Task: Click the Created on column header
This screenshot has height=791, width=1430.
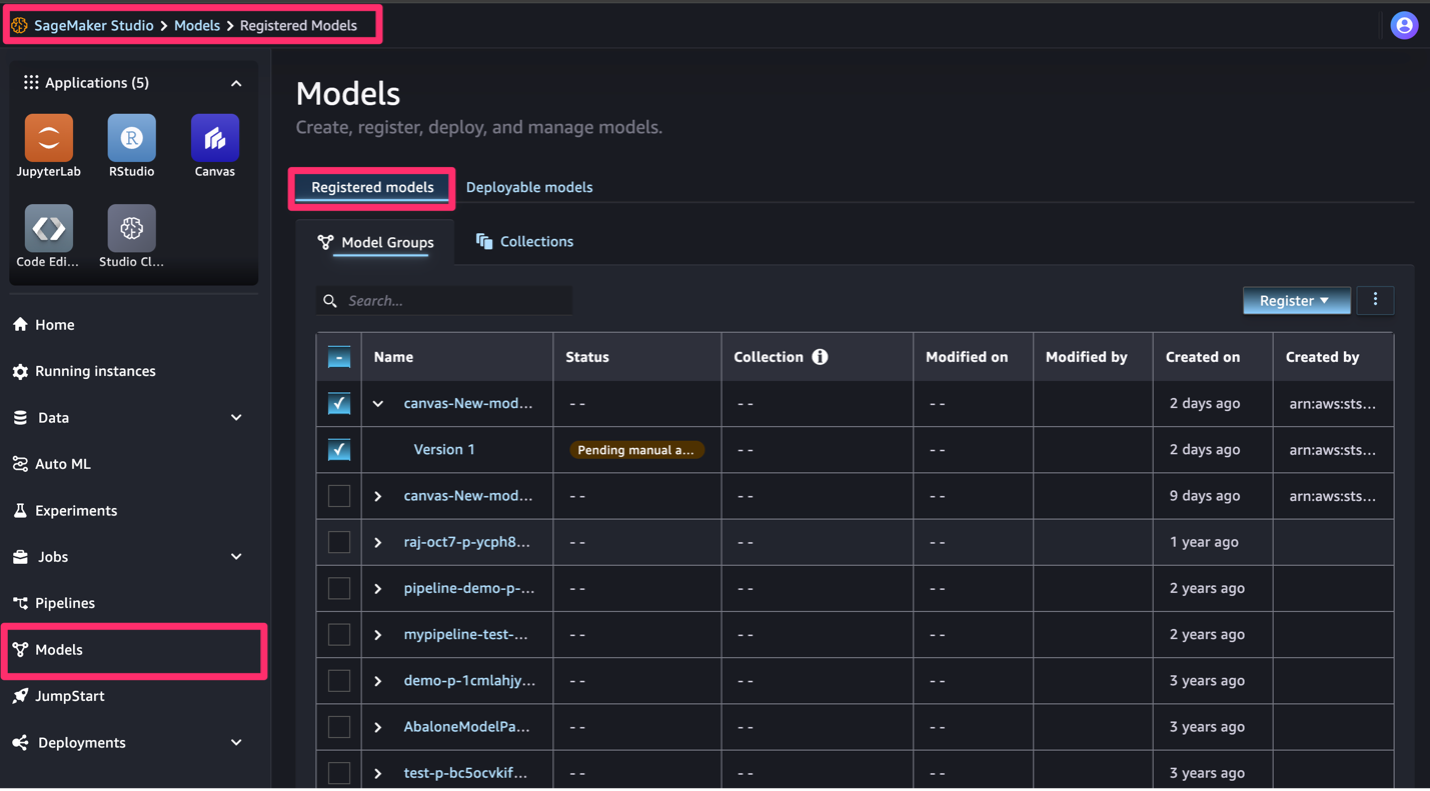Action: point(1203,357)
